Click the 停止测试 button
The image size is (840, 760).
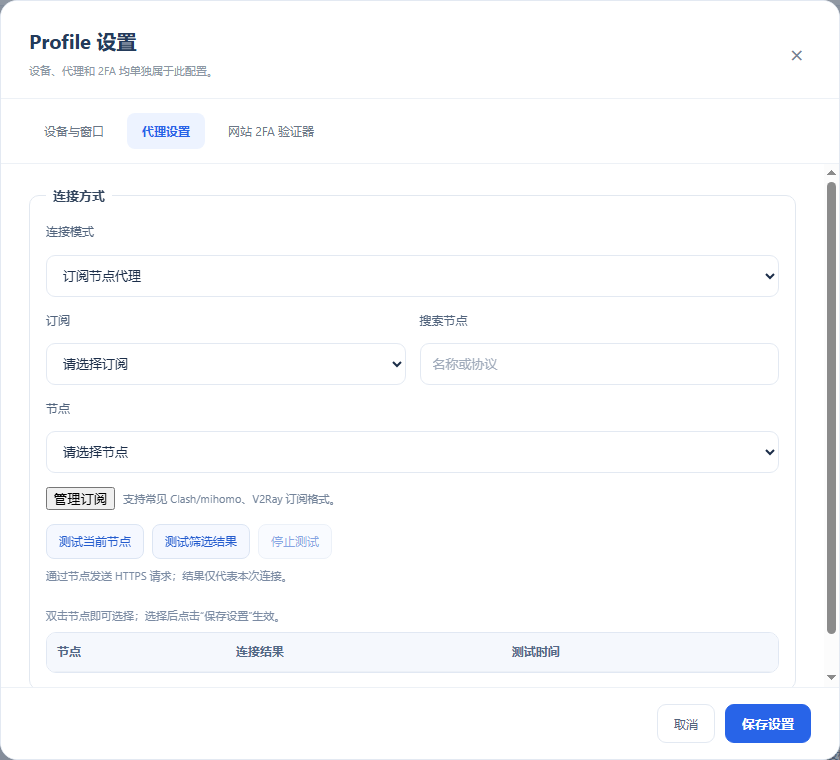point(295,541)
